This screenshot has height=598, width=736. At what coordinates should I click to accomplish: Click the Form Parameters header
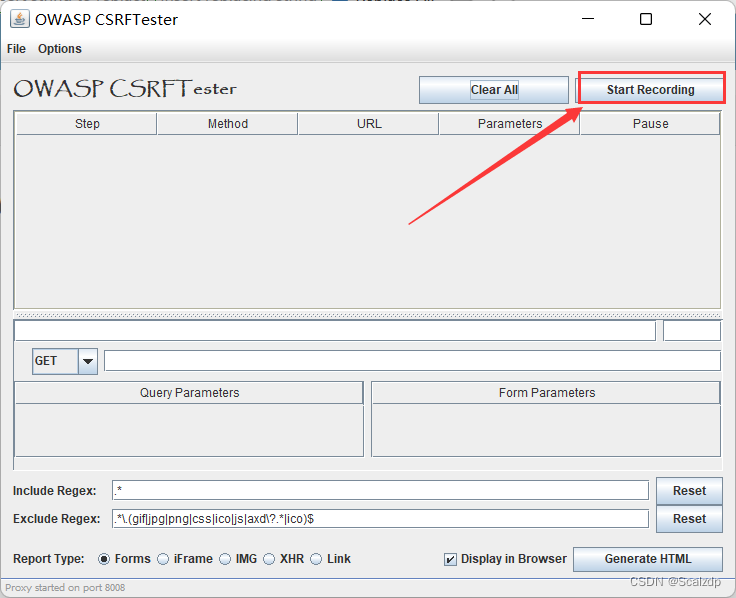(546, 392)
